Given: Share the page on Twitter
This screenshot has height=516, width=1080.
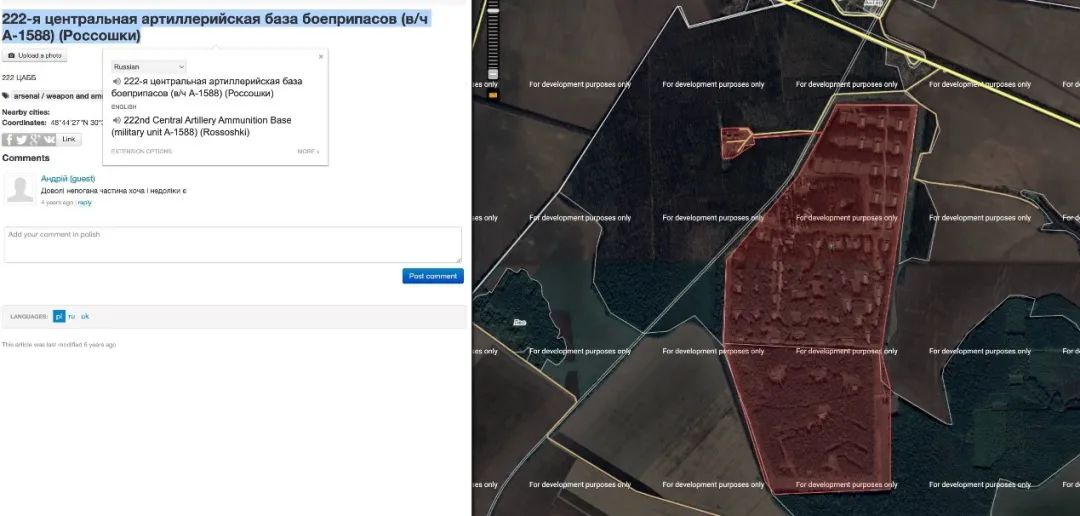Looking at the screenshot, I should [22, 140].
